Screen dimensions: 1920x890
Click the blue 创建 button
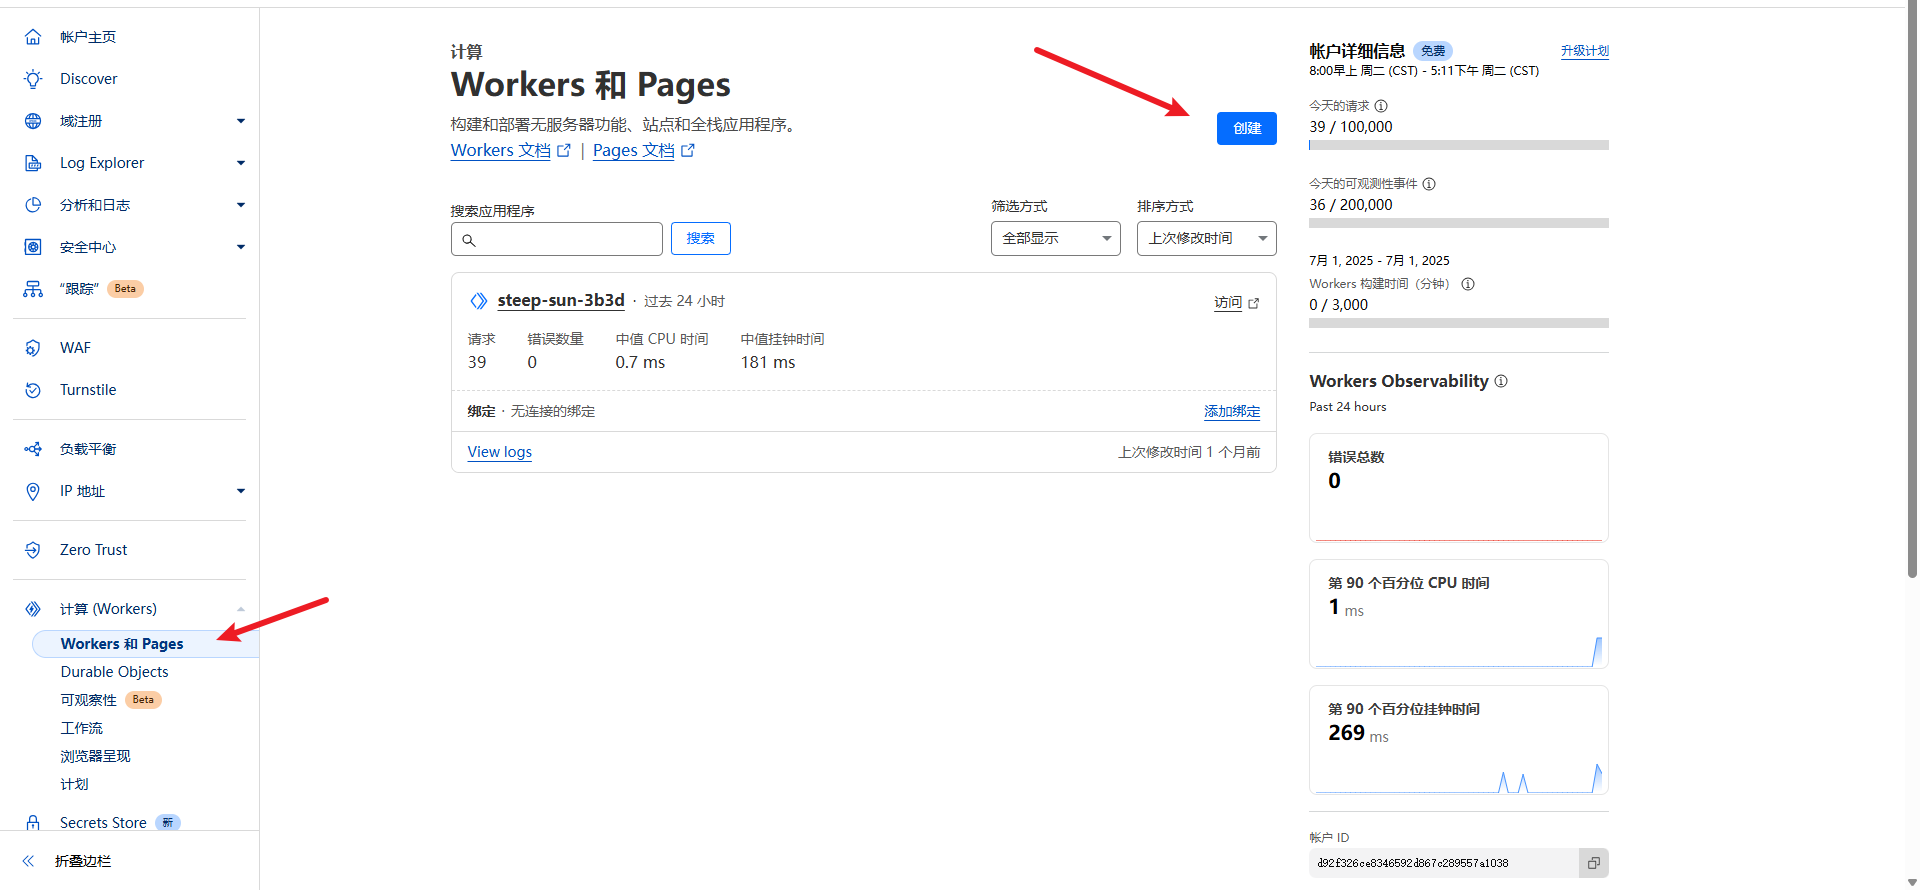[x=1246, y=128]
